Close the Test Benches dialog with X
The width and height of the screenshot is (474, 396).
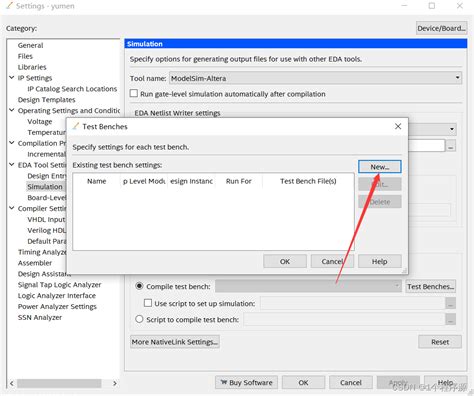[398, 126]
